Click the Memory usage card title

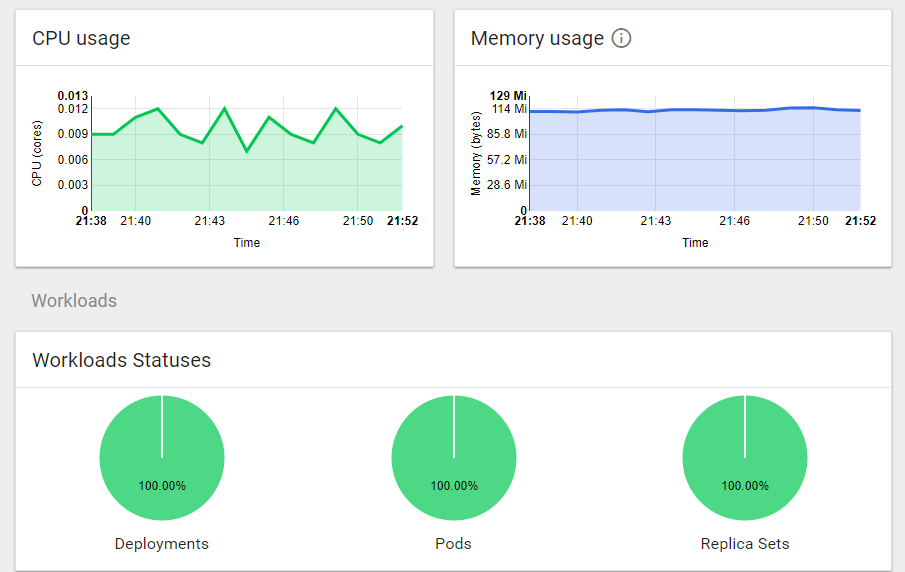tap(537, 39)
